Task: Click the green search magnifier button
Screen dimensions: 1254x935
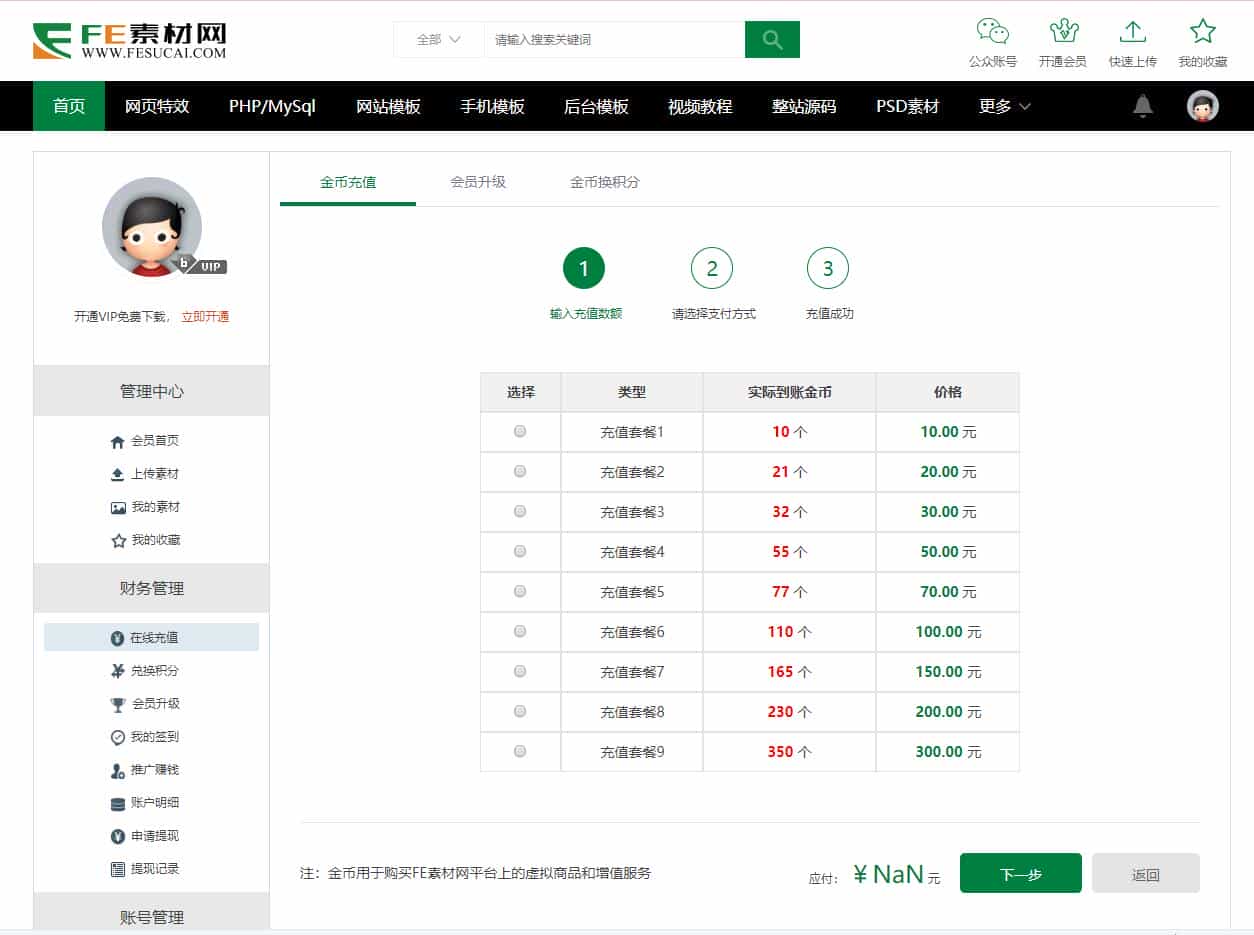Action: pos(772,39)
